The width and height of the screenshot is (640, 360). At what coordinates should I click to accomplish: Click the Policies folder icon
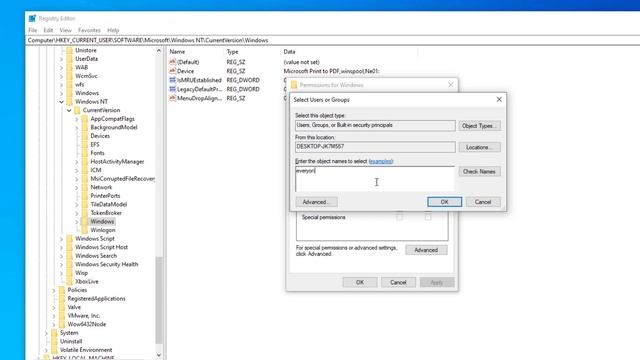62,290
